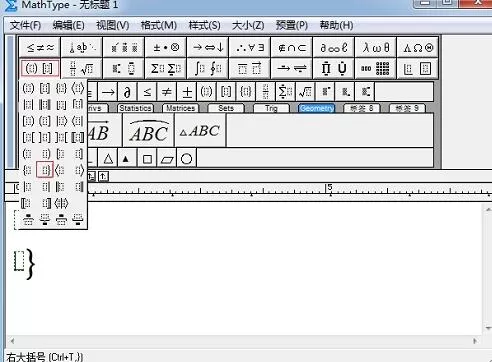Open the 大小(Z) menu
Viewport: 492px width, 362px height.
(x=248, y=25)
